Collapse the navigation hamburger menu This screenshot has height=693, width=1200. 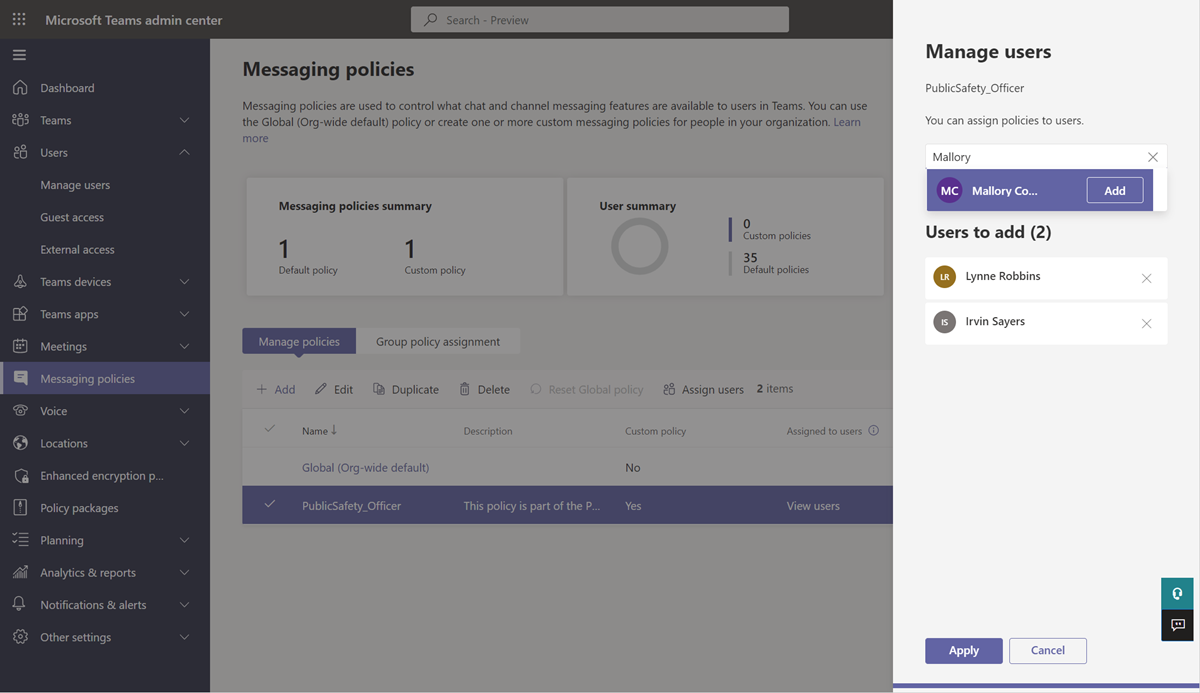[20, 55]
